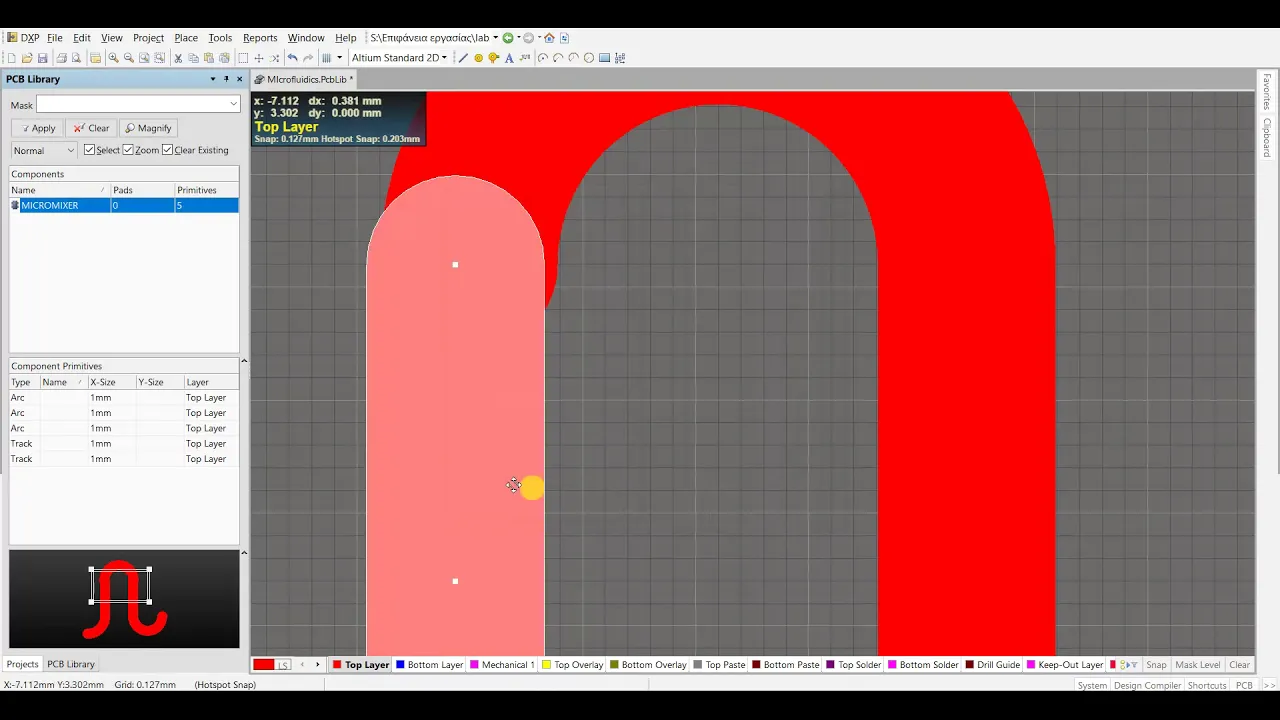Select the place string text tool
This screenshot has height=720, width=1280.
coord(509,58)
